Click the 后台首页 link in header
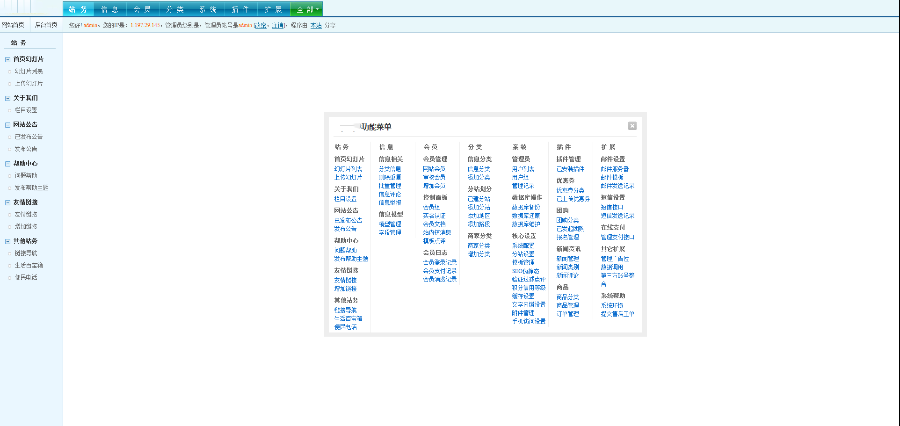The width and height of the screenshot is (900, 426). point(46,25)
